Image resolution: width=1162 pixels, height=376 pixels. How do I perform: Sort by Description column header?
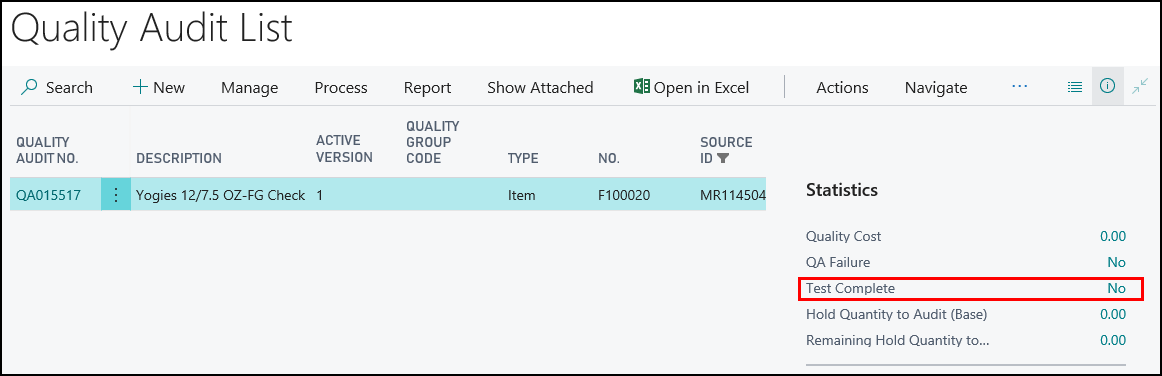[179, 158]
